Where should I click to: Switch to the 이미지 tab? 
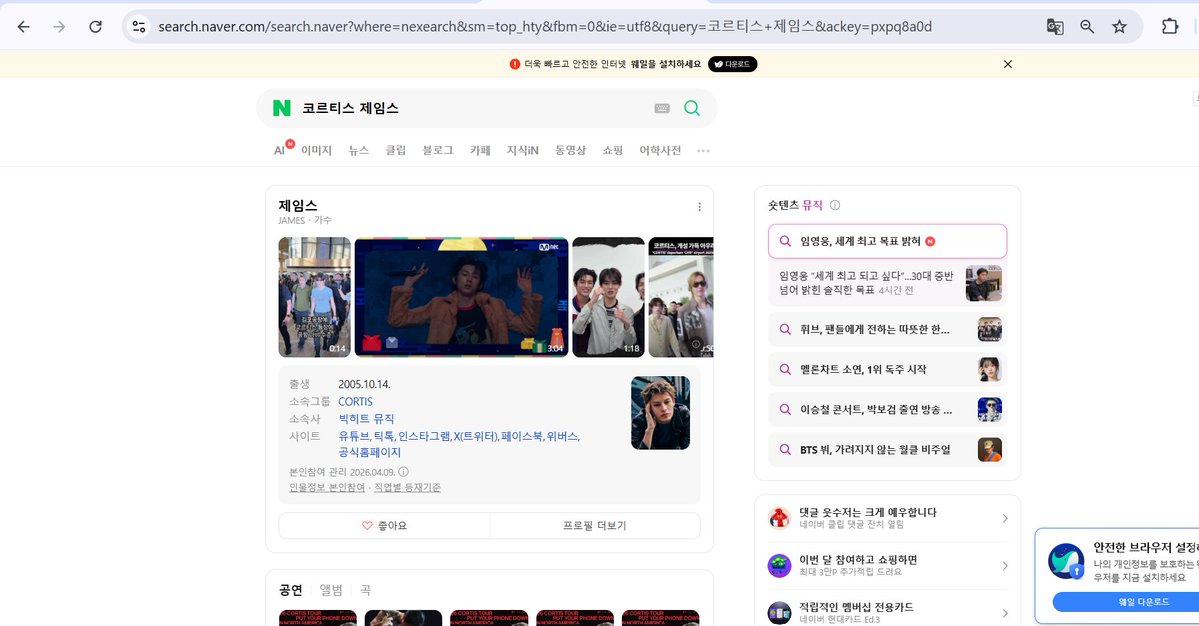(x=316, y=151)
